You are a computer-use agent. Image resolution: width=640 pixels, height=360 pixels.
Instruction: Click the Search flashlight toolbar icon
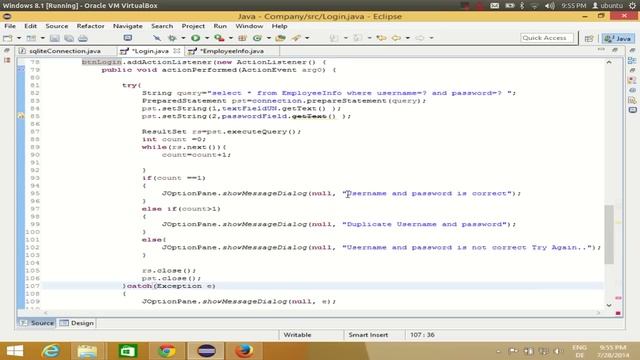click(x=296, y=38)
